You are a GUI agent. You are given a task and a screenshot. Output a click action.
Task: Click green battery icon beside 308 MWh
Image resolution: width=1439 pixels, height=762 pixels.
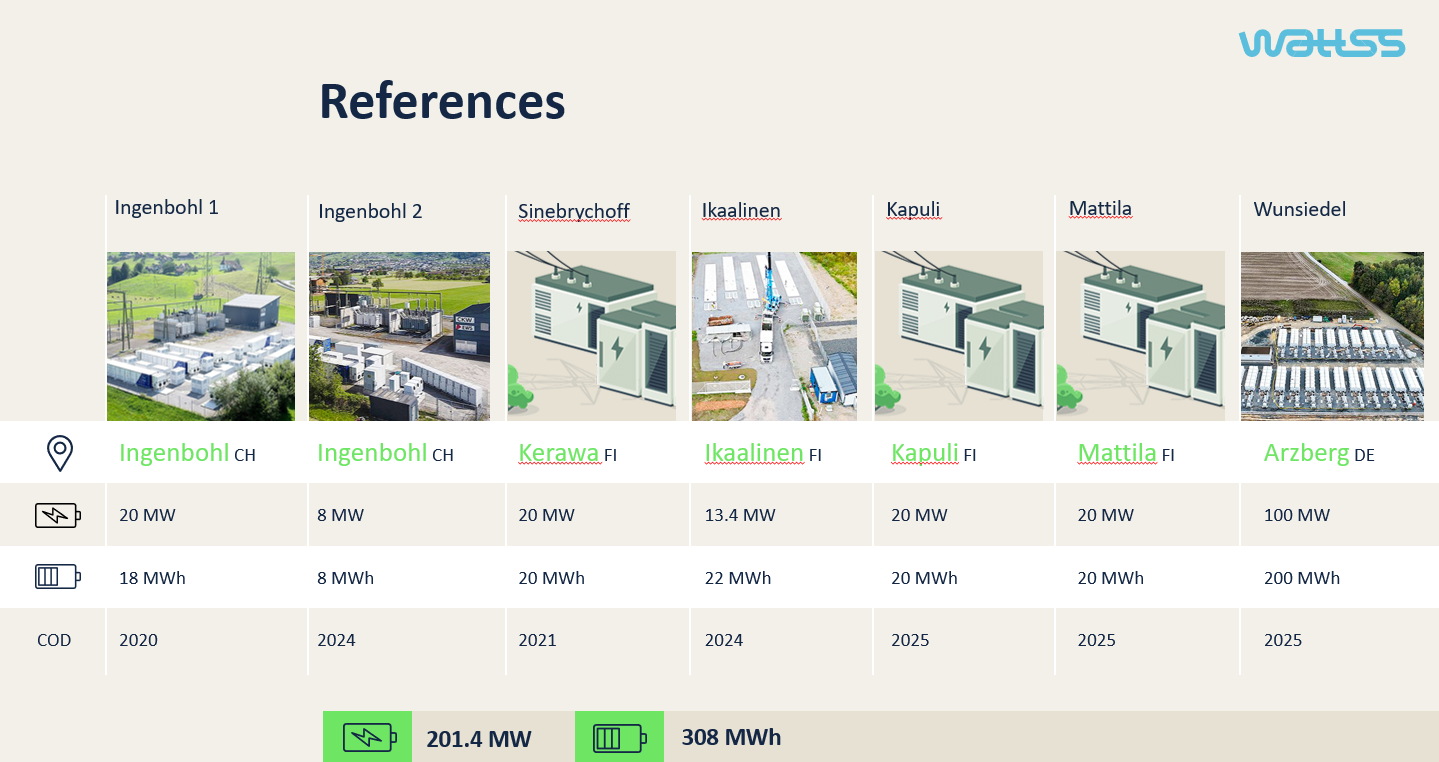619,738
